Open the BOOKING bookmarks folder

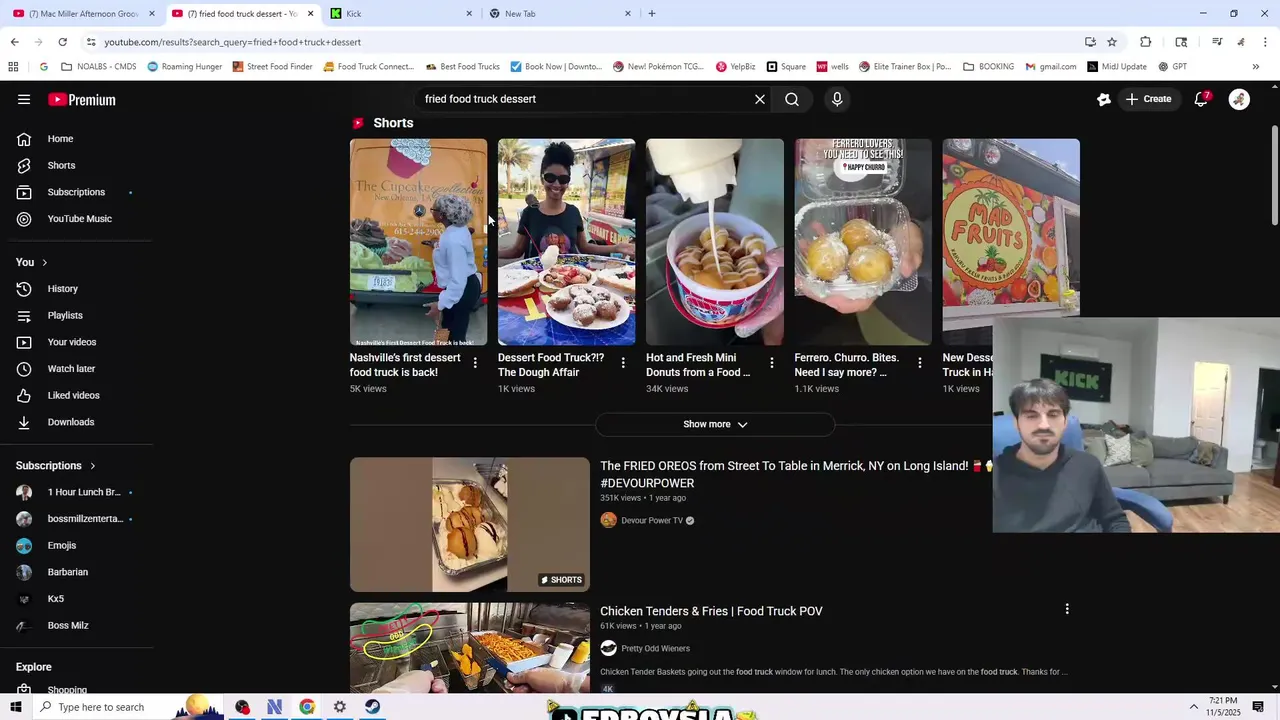click(988, 67)
